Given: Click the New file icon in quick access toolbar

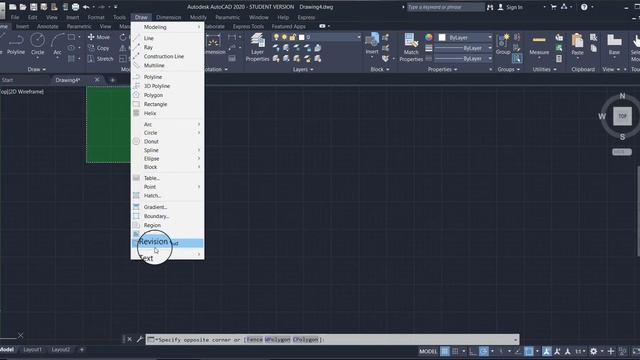Looking at the screenshot, I should click(x=13, y=7).
